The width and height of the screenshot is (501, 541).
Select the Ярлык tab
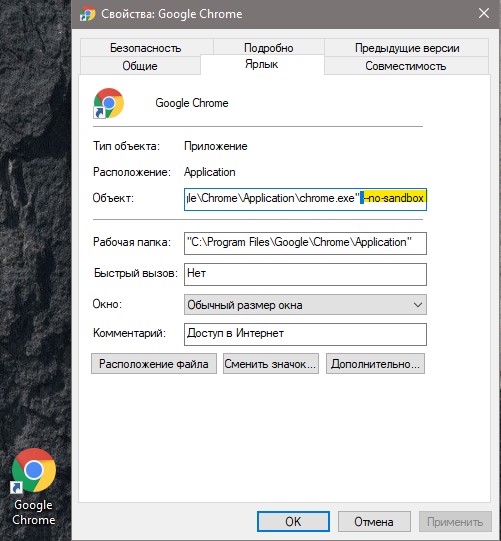tap(262, 65)
